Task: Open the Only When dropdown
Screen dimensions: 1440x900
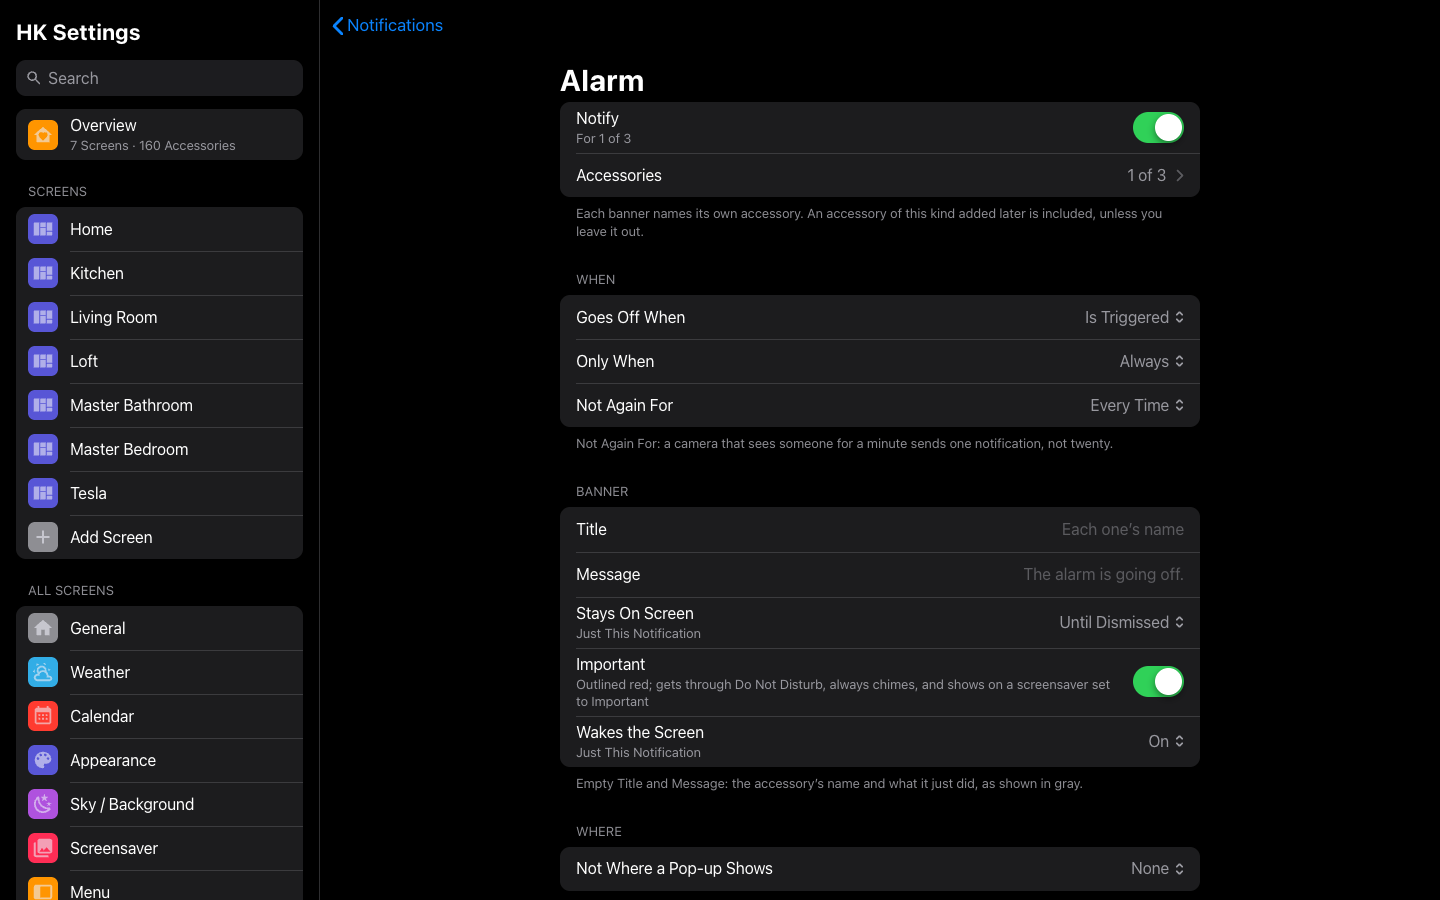Action: click(1151, 361)
